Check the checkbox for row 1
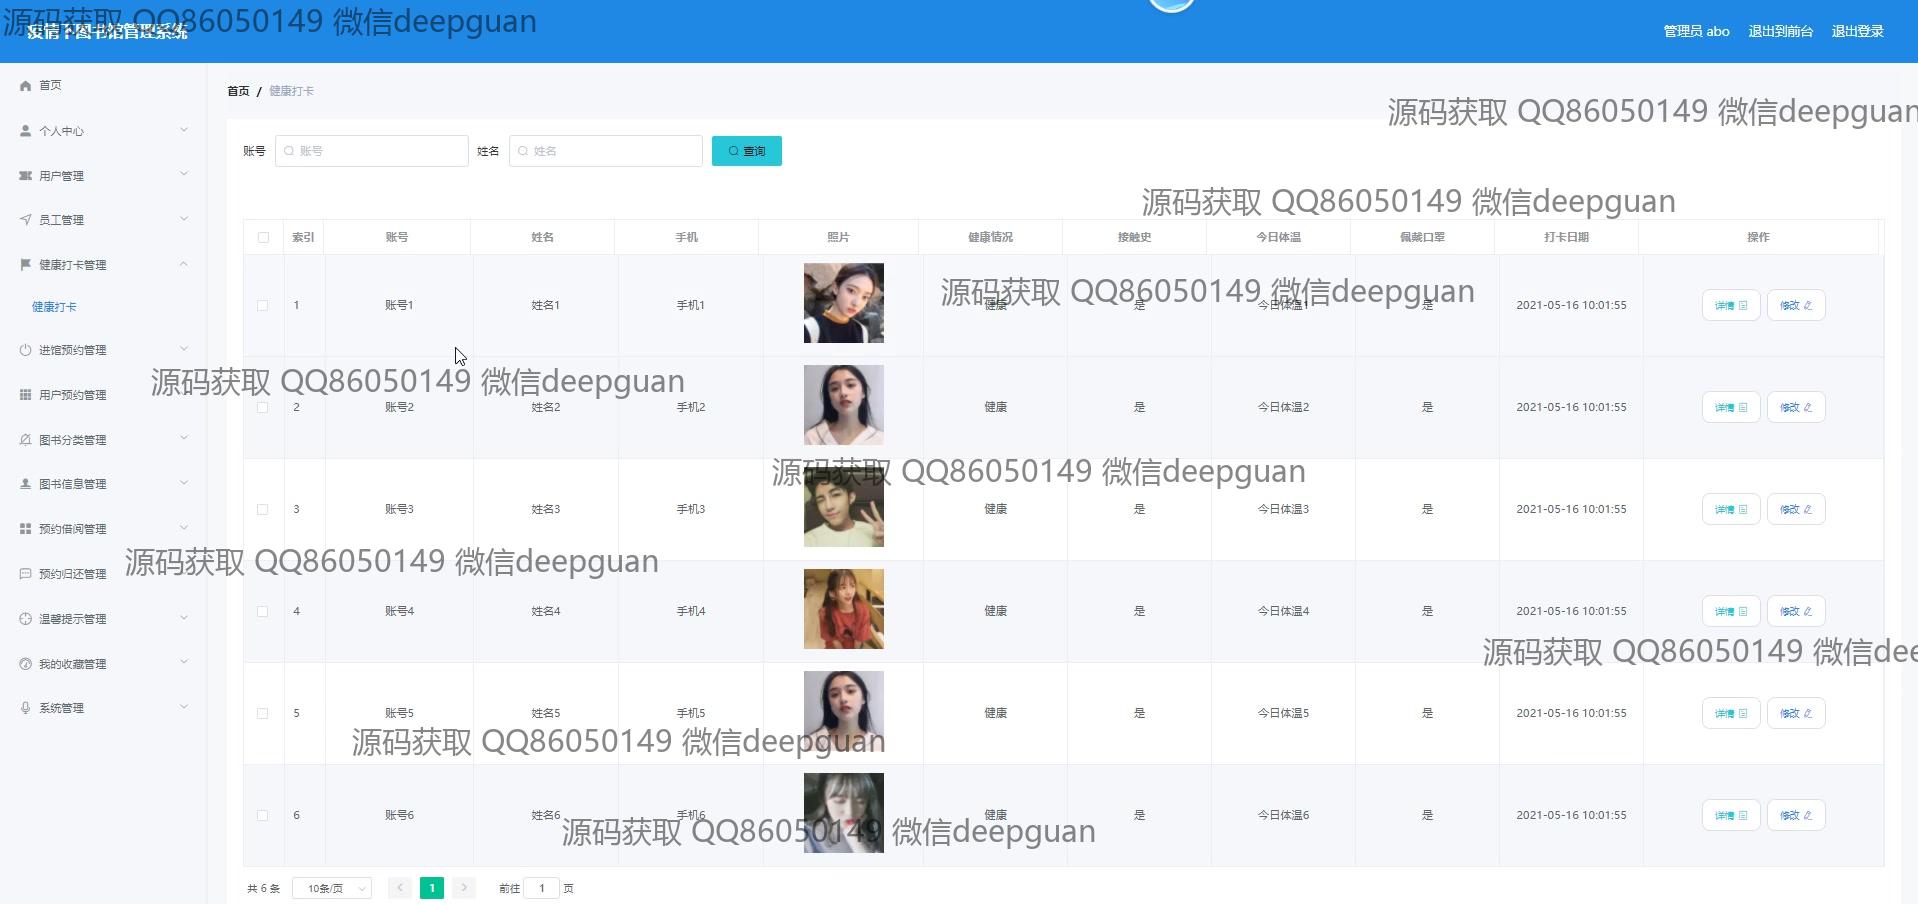 [263, 306]
